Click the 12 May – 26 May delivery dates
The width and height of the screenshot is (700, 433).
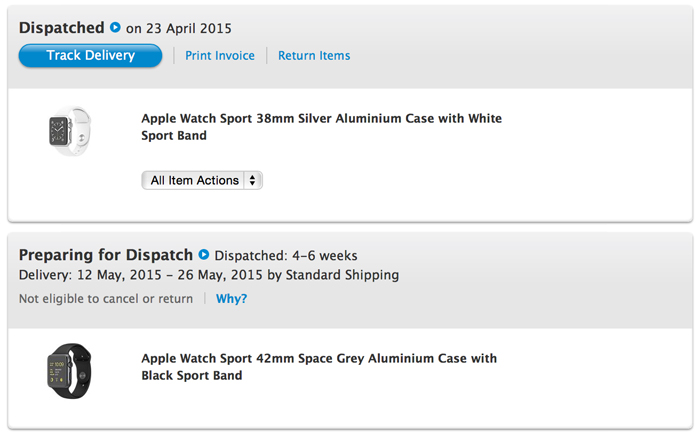170,275
